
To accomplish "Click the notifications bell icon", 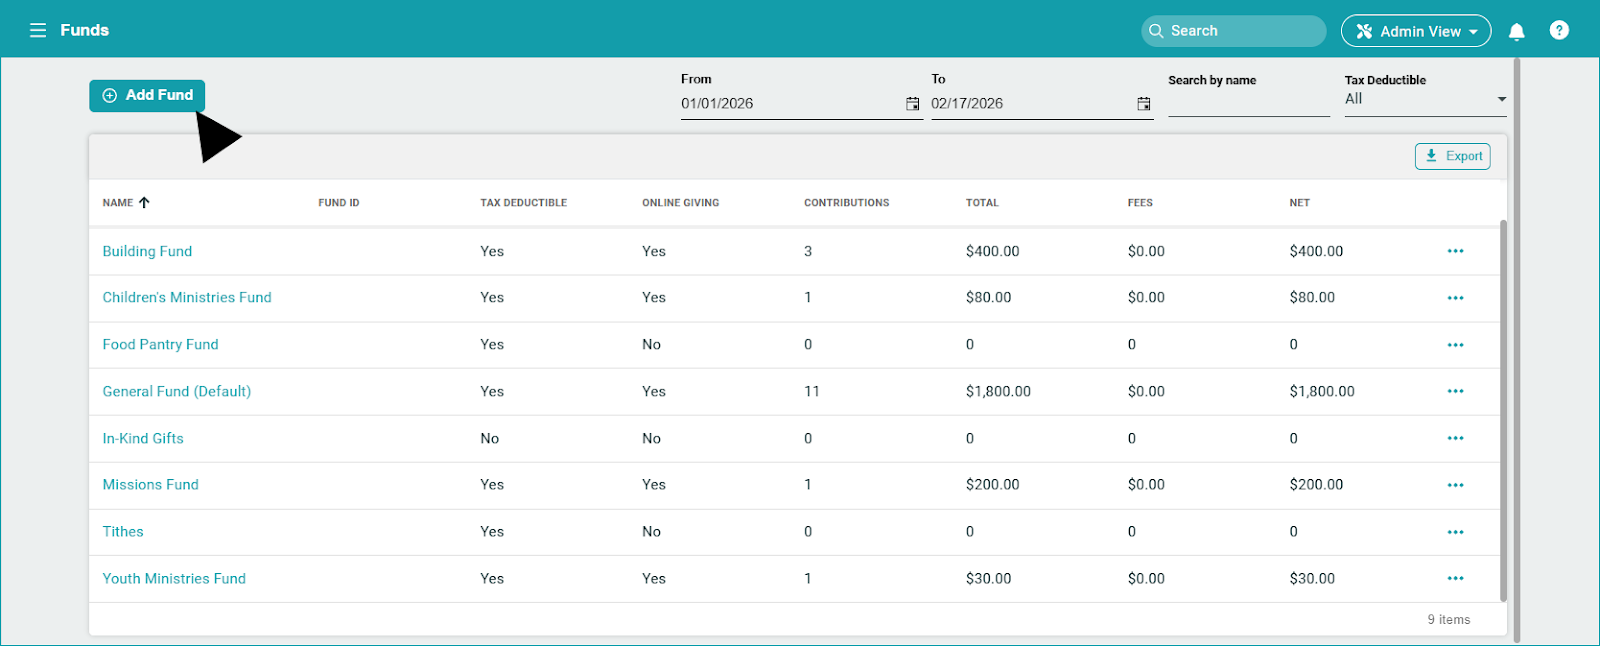I will click(1516, 31).
